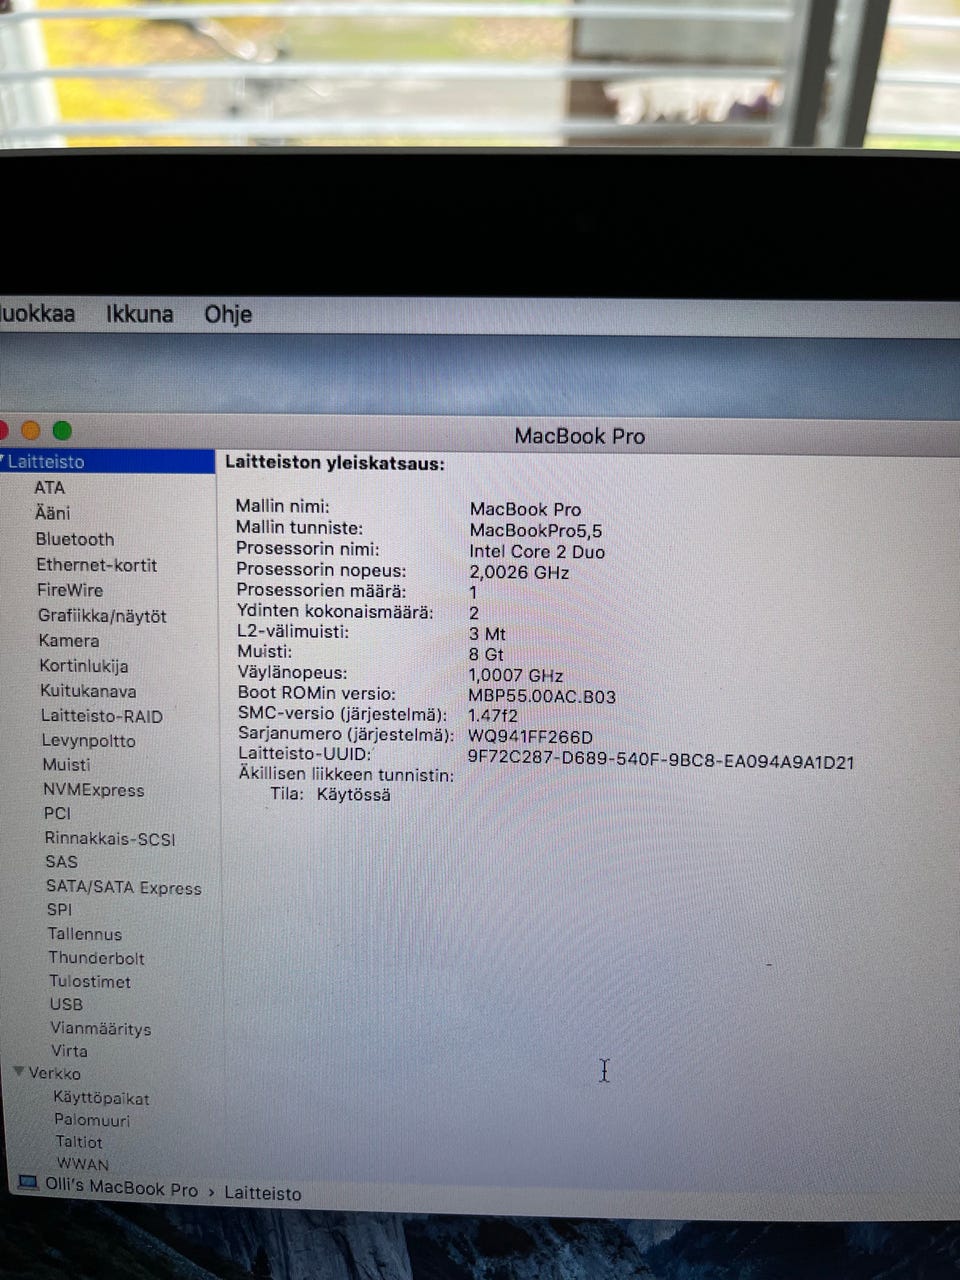Select NVMExpress in the sidebar
This screenshot has width=960, height=1280.
pyautogui.click(x=93, y=790)
